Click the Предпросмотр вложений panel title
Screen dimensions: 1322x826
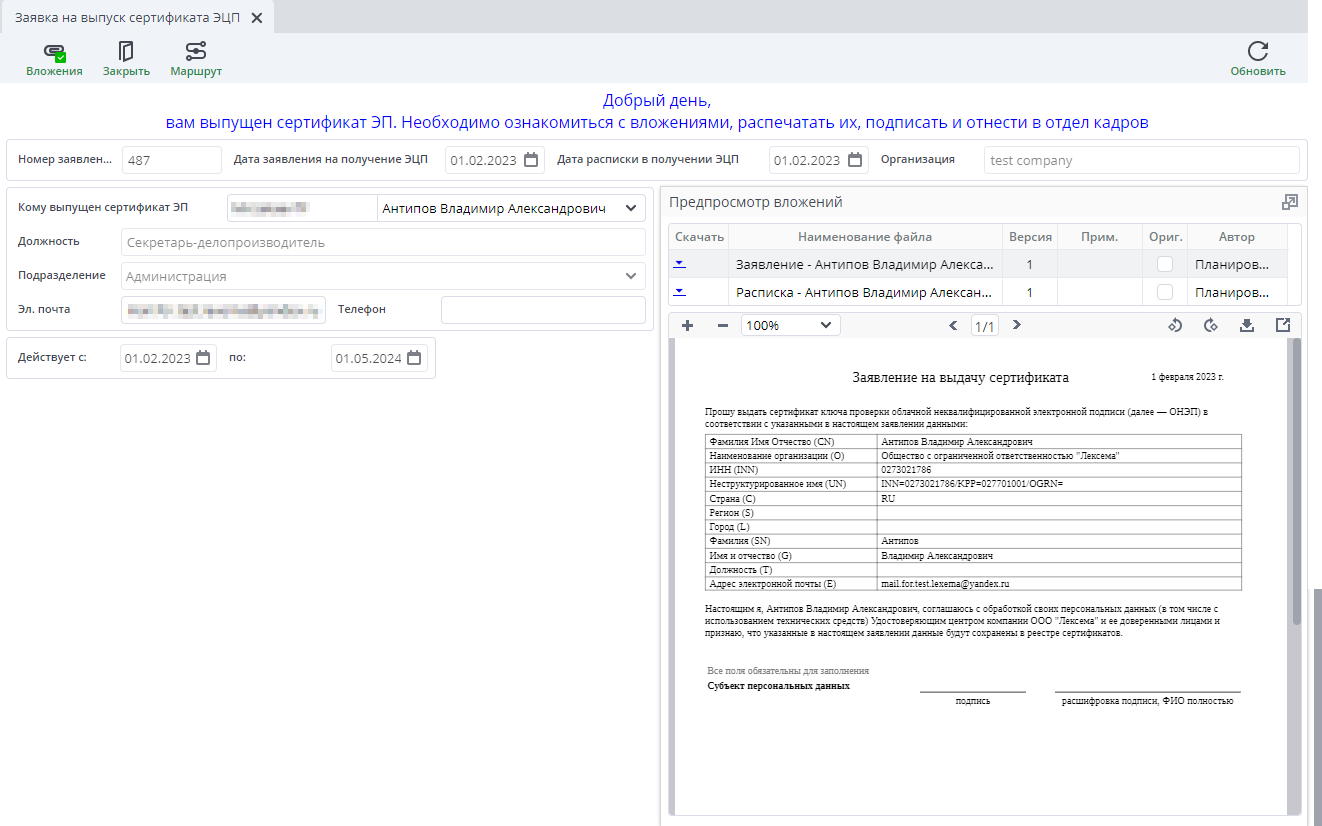(756, 202)
